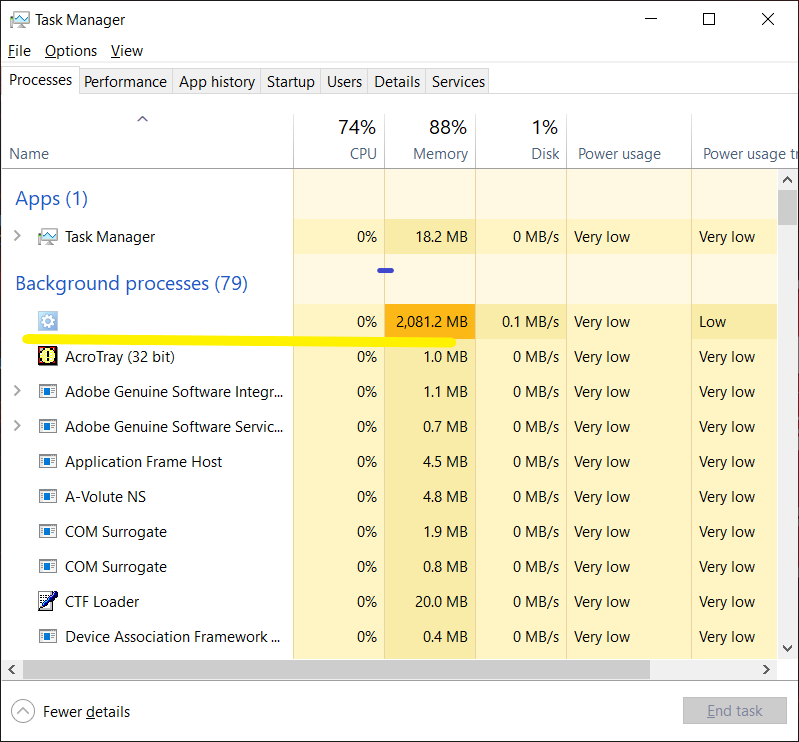799x742 pixels.
Task: Click the Task Manager app icon in process list
Action: [47, 237]
